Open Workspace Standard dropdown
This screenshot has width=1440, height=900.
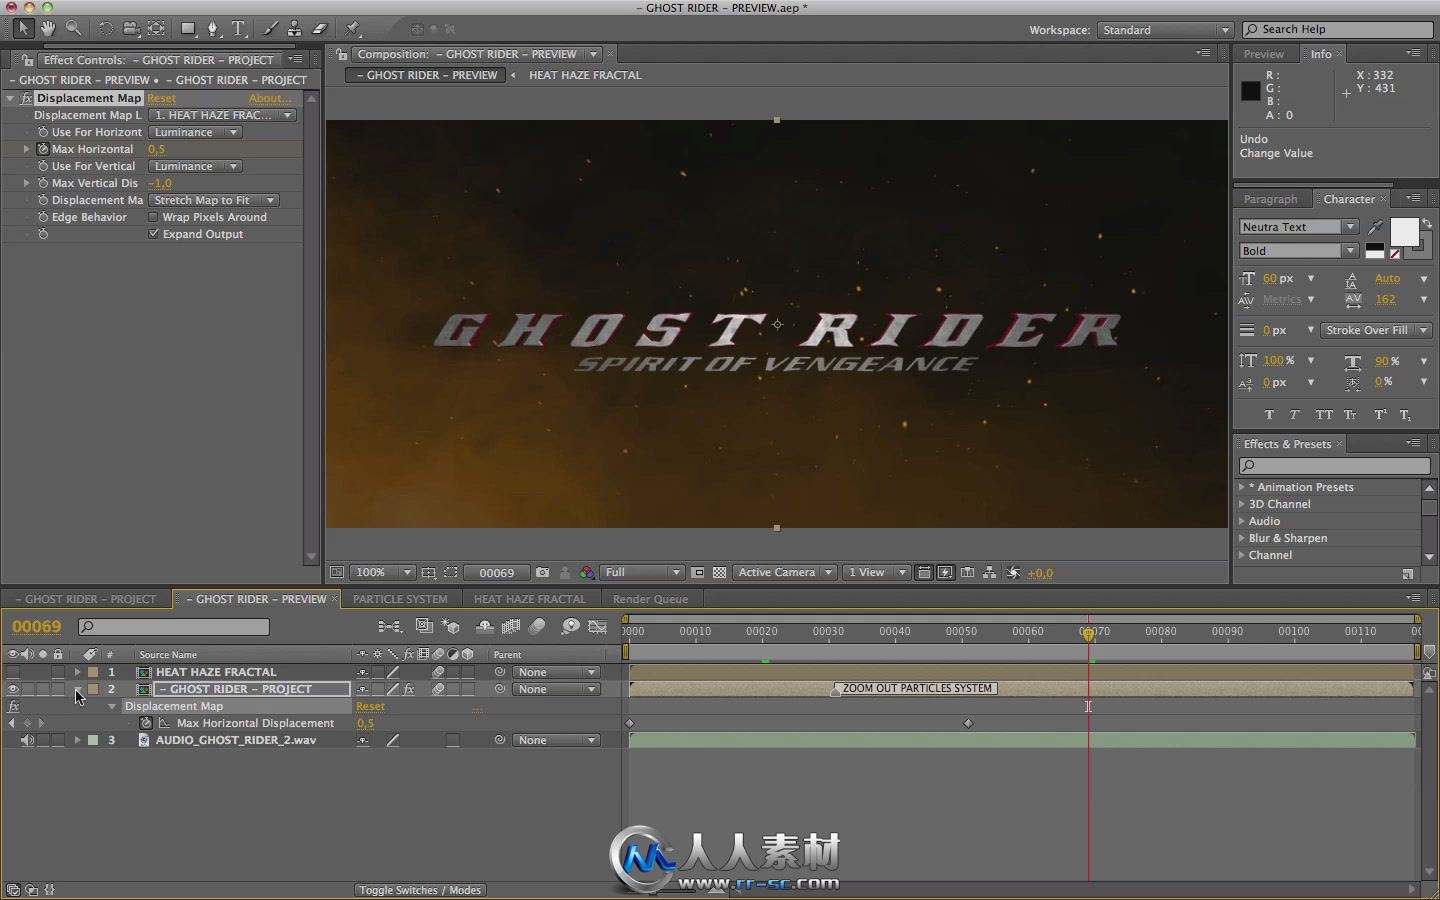point(1165,30)
